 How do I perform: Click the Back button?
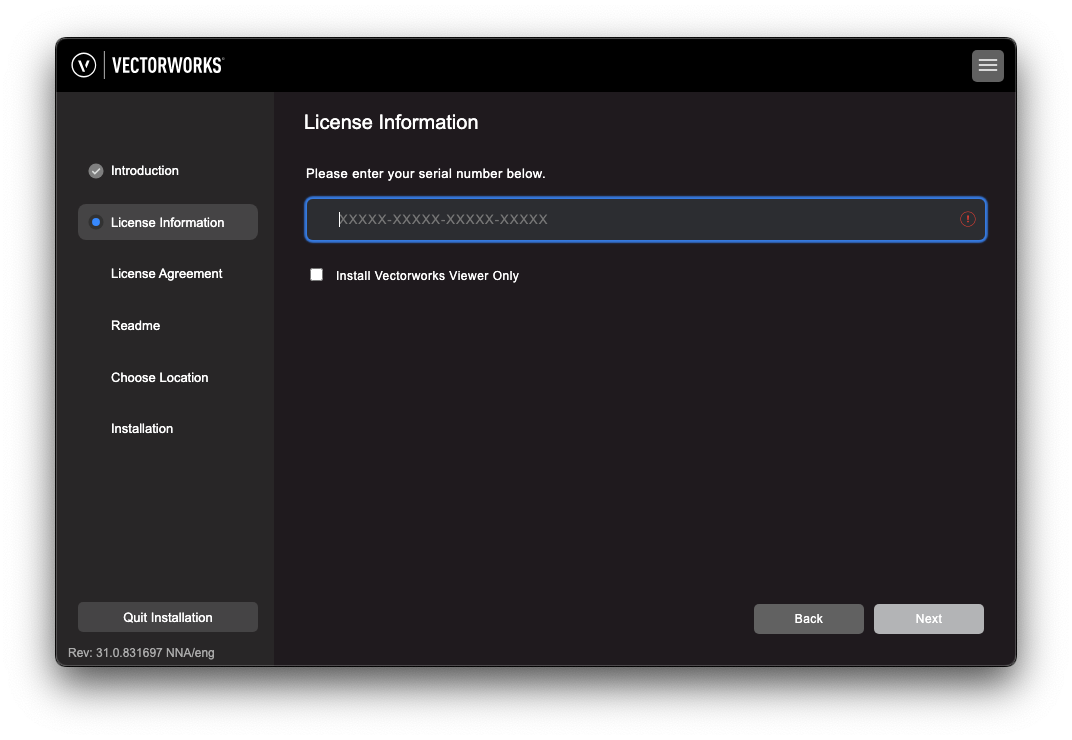click(x=808, y=619)
